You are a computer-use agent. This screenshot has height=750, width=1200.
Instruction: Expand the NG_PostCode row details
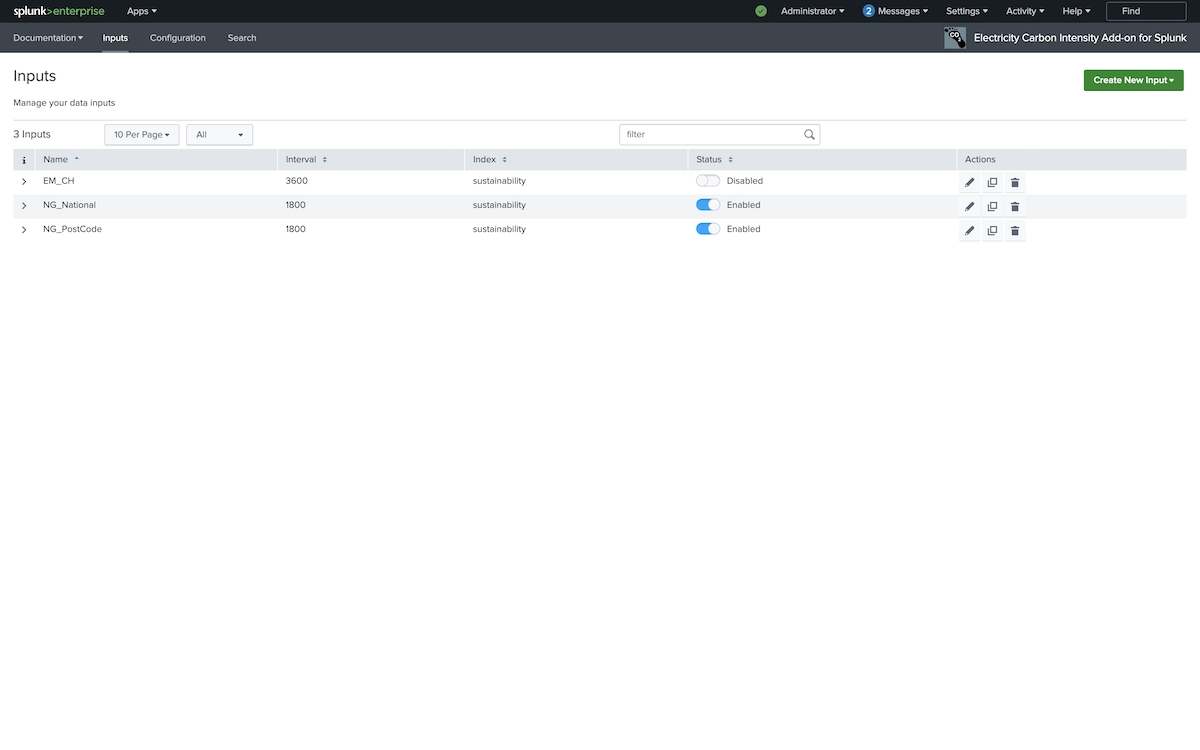click(x=24, y=229)
